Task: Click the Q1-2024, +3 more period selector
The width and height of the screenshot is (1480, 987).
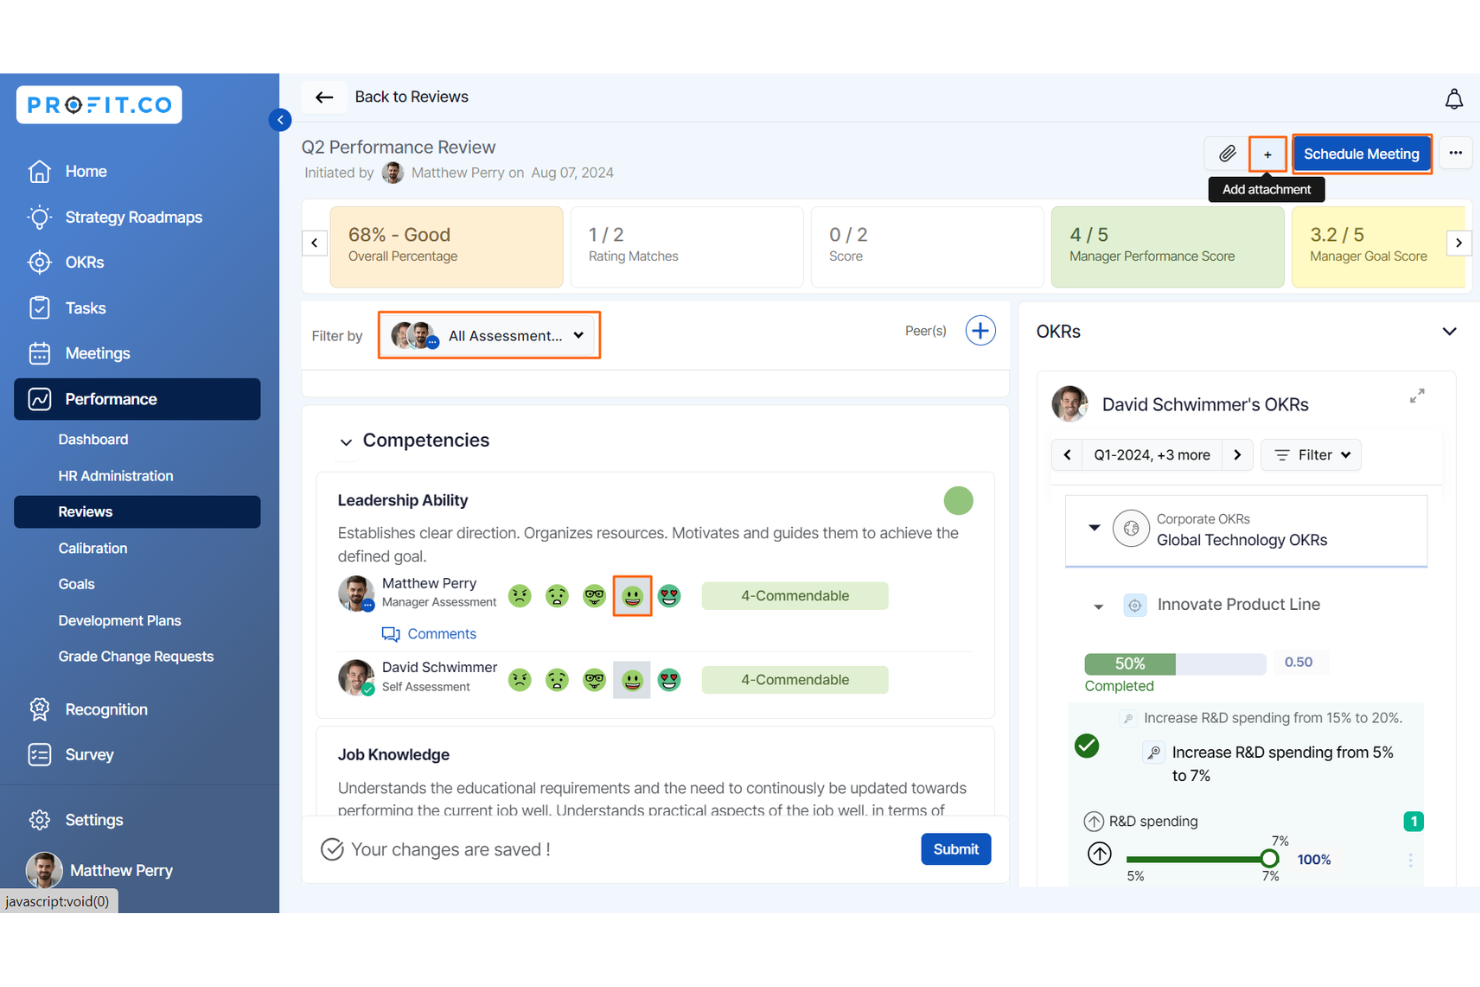Action: [1151, 455]
